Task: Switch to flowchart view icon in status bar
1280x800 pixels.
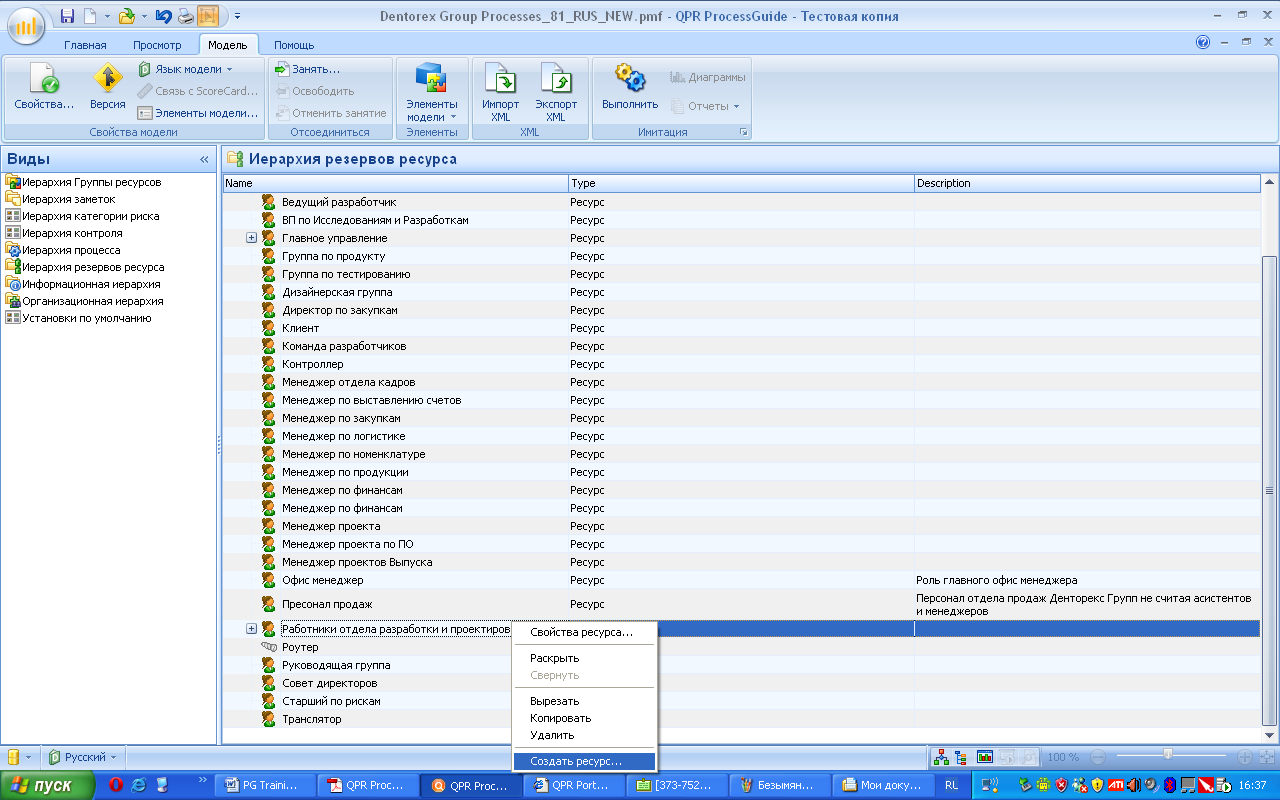Action: 940,757
